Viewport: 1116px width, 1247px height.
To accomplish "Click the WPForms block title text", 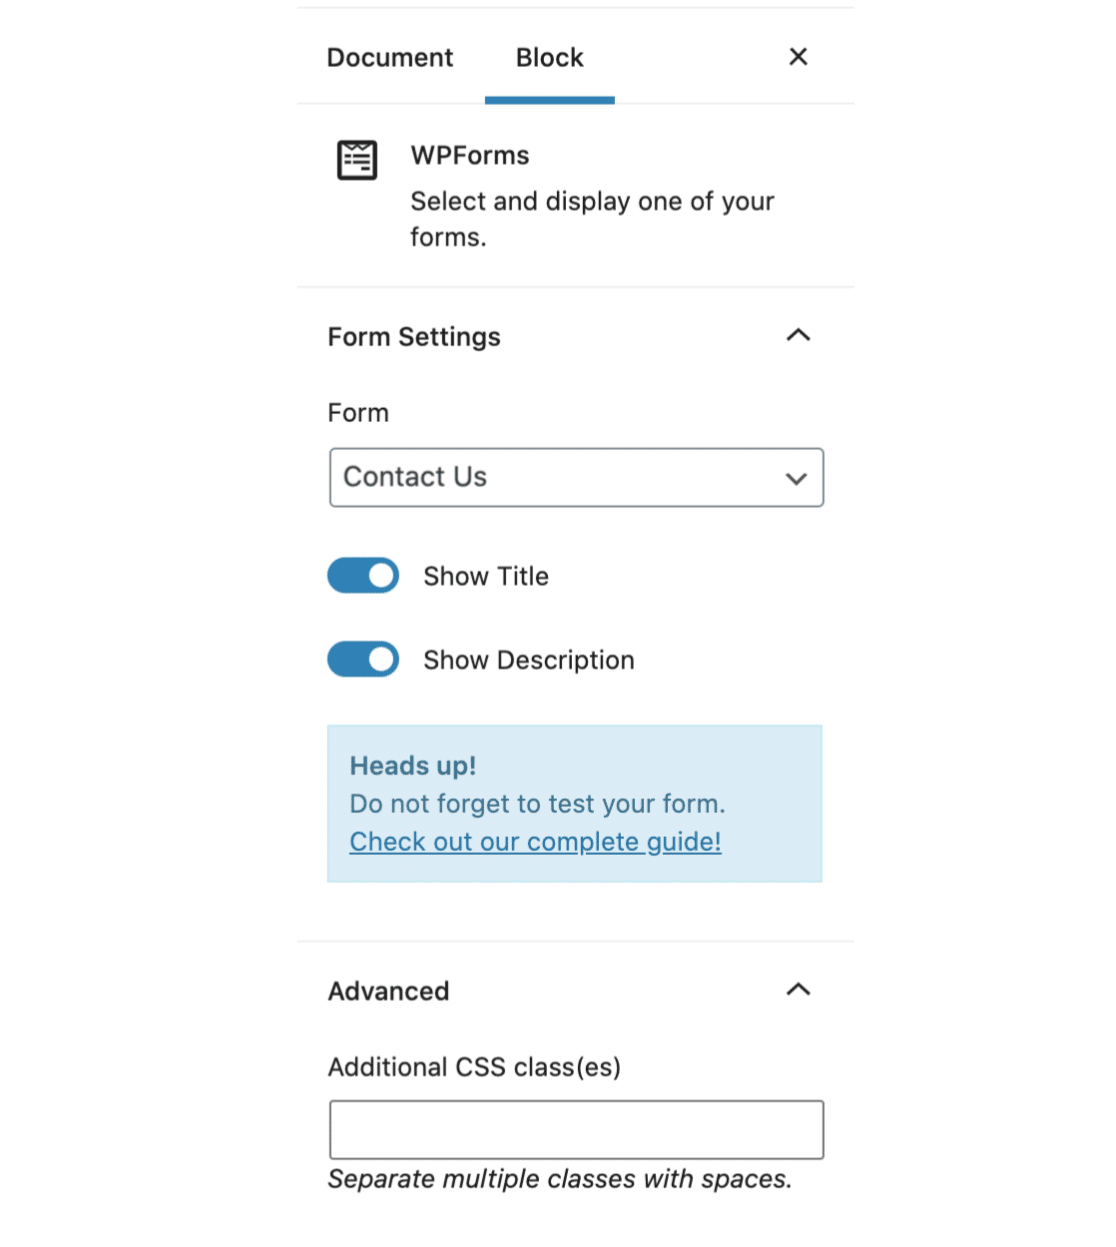I will pyautogui.click(x=470, y=156).
